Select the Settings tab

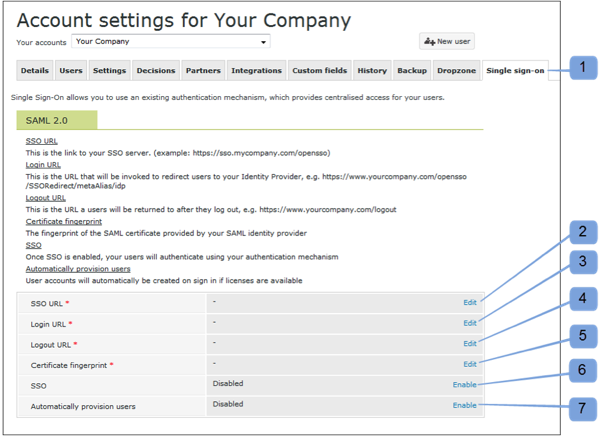coord(109,71)
